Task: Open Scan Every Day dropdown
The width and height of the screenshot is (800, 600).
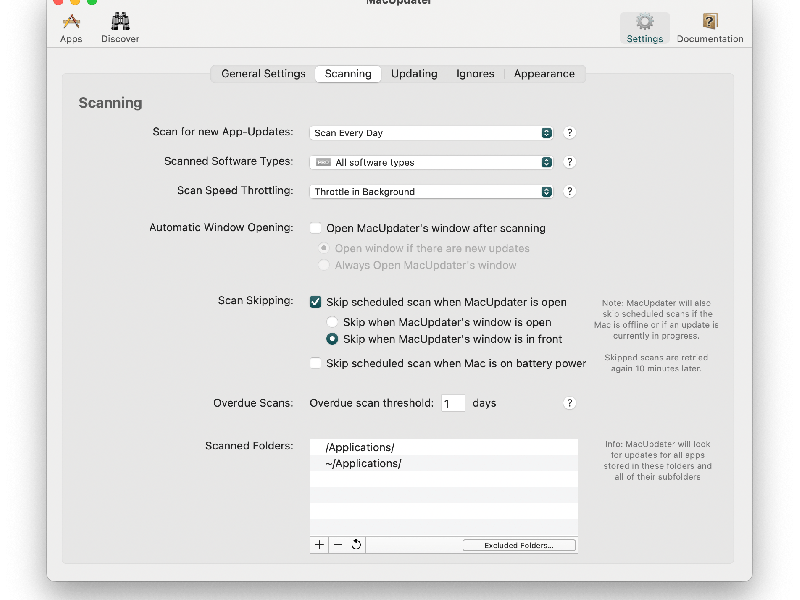Action: pos(431,133)
